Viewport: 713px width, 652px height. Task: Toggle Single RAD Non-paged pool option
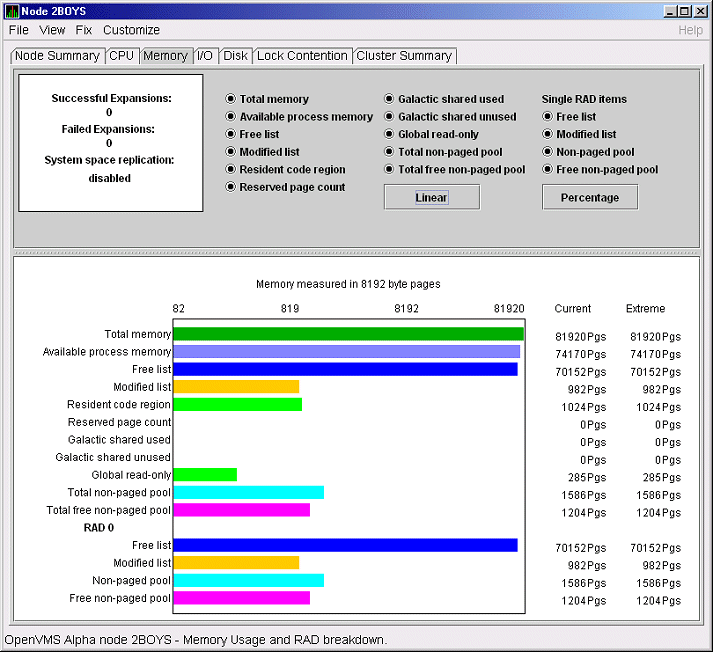pyautogui.click(x=547, y=152)
